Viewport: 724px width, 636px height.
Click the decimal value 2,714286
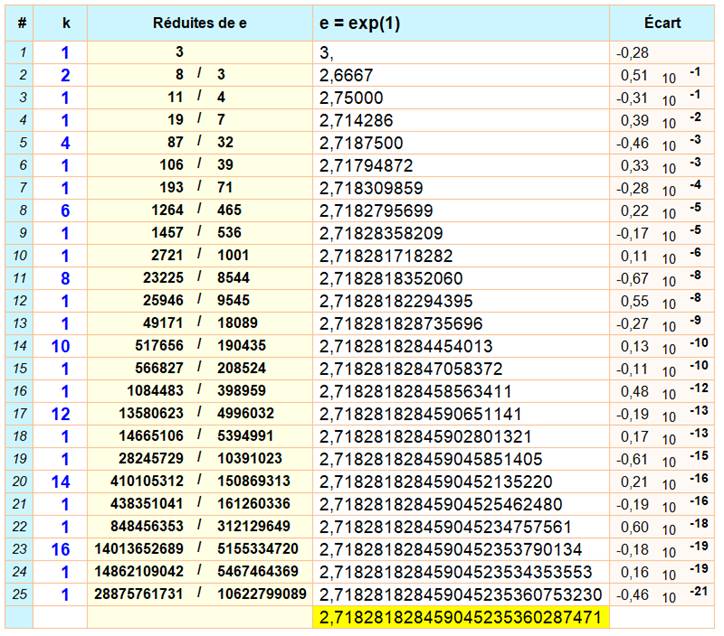[357, 119]
